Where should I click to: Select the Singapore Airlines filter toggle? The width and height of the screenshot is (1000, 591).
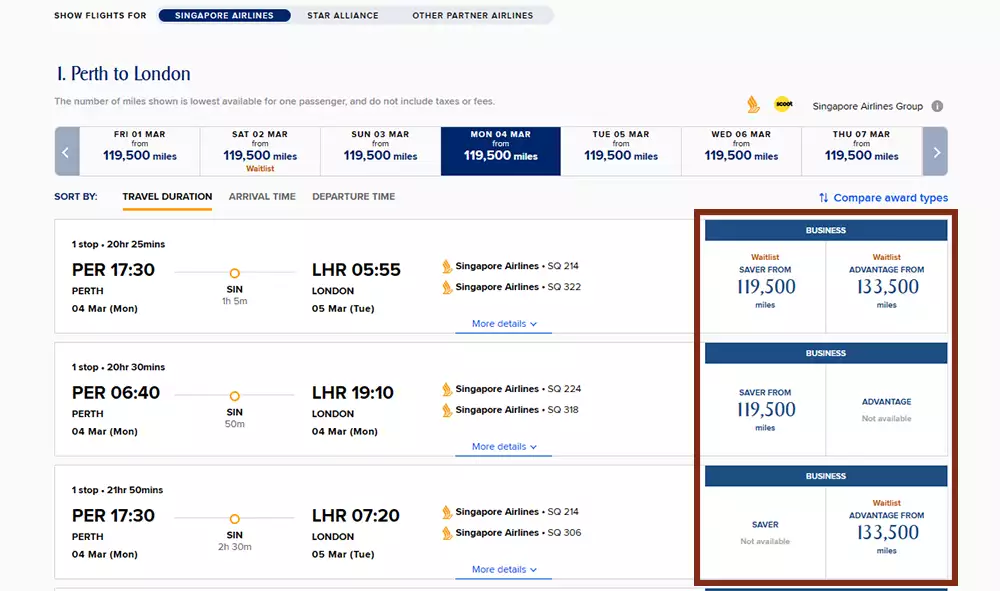point(223,16)
